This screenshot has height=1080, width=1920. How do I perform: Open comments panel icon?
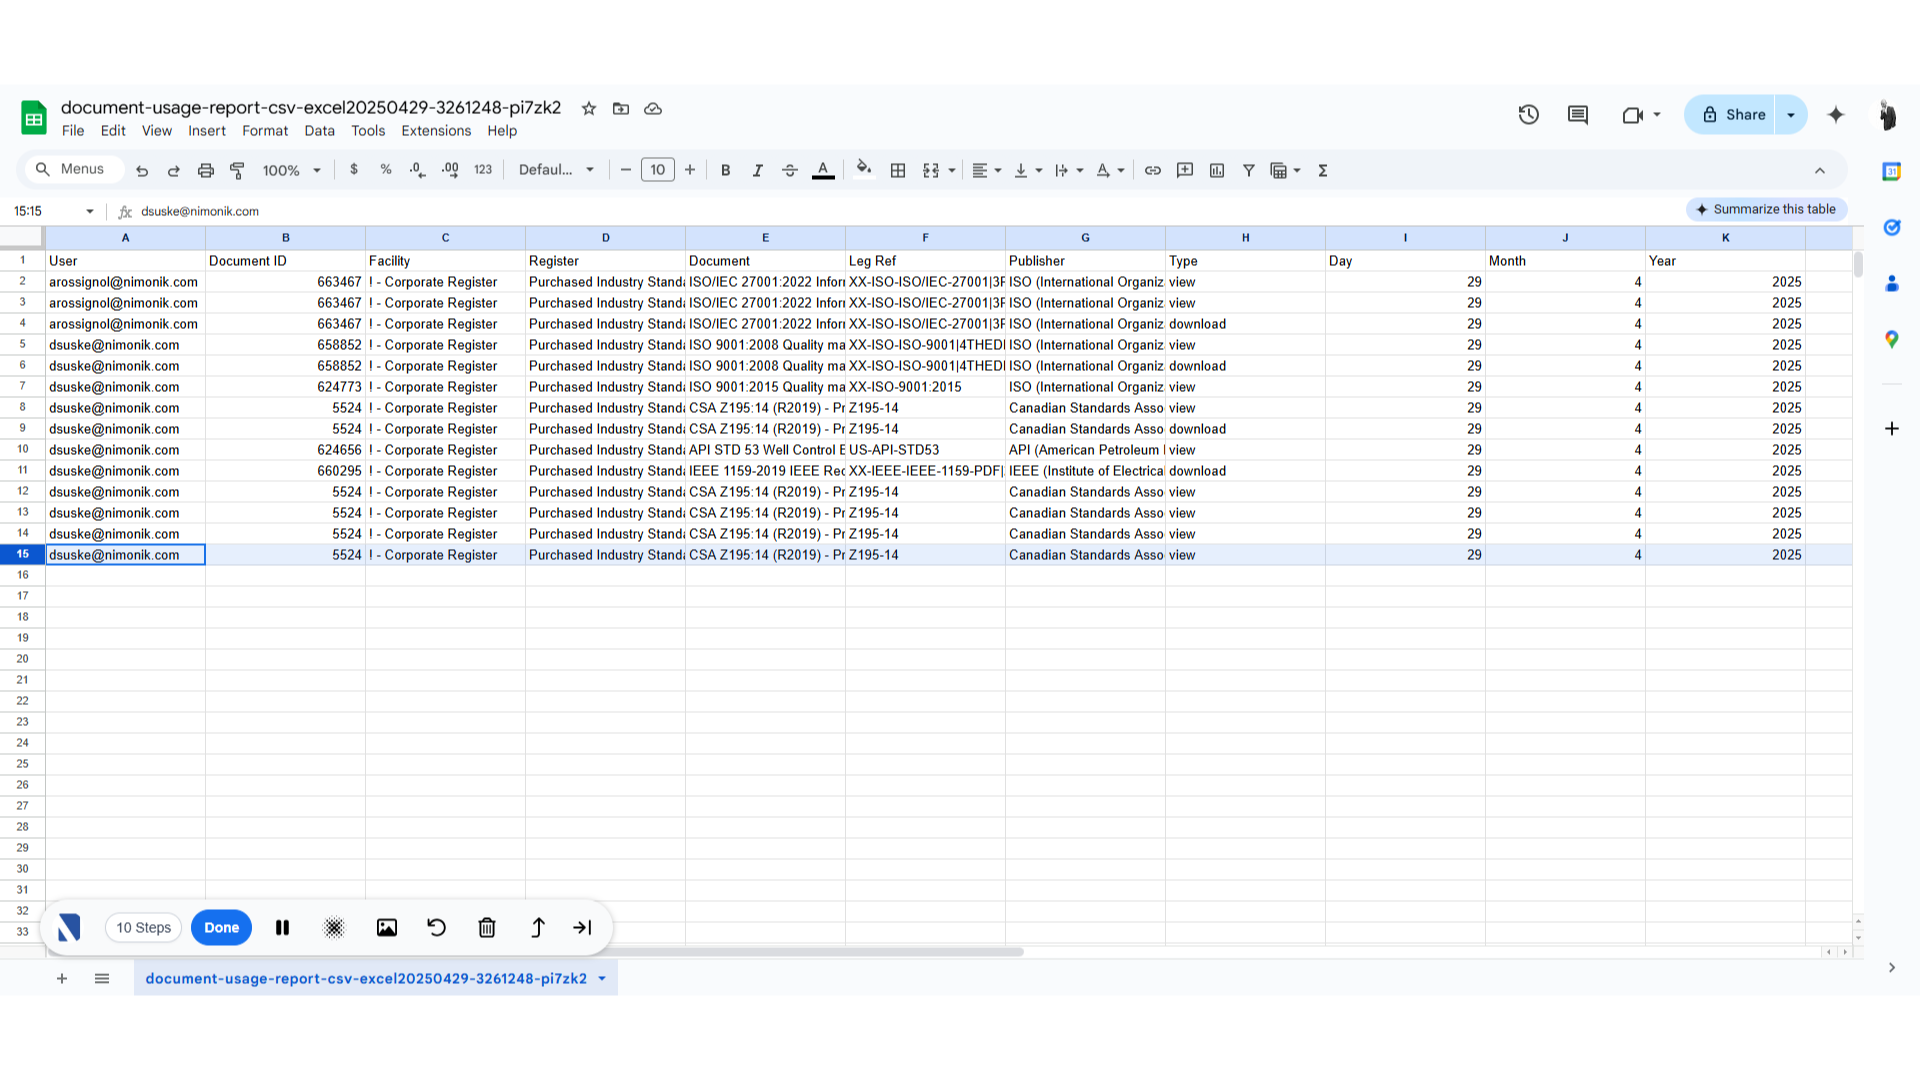tap(1578, 115)
